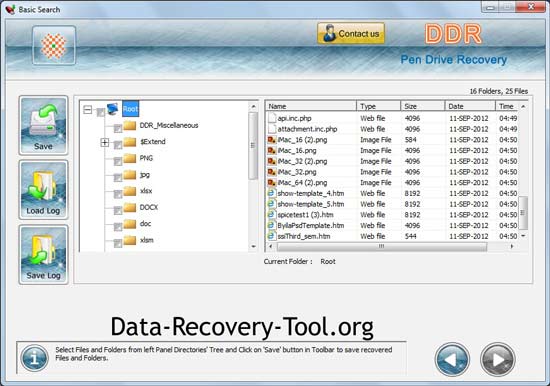Image resolution: width=550 pixels, height=386 pixels.
Task: Click the tree panel down scroll arrow
Action: click(x=253, y=246)
